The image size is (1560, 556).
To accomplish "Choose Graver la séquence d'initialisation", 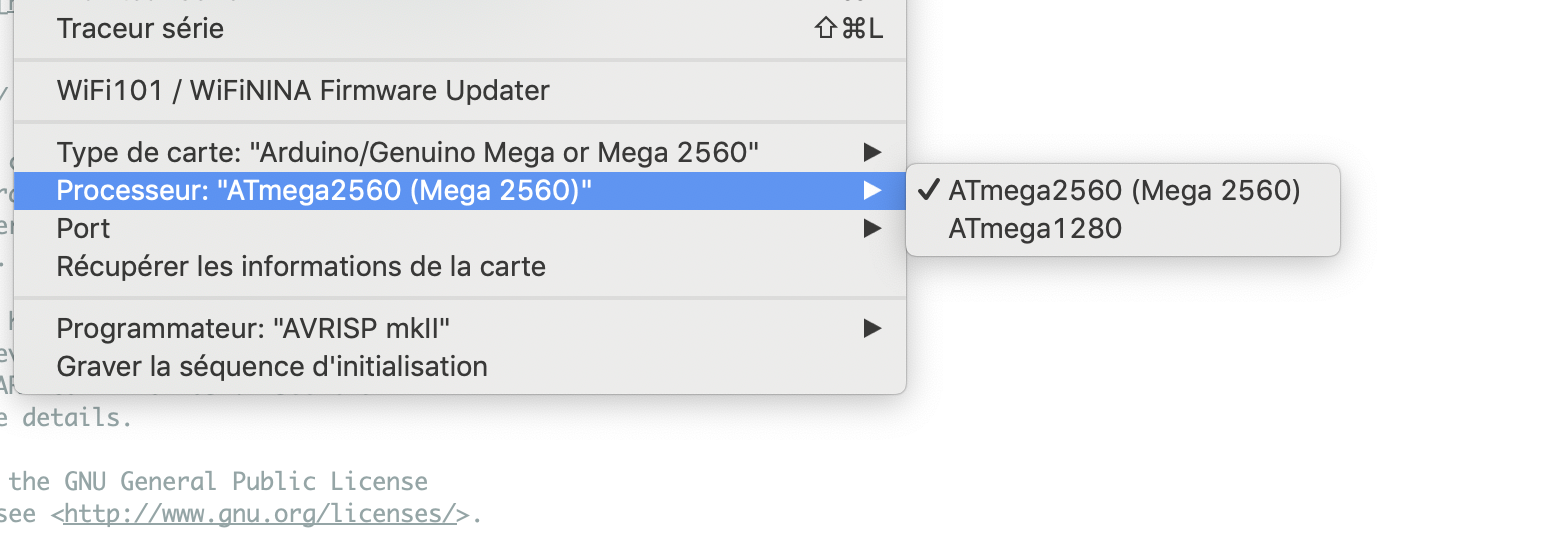I will (272, 366).
